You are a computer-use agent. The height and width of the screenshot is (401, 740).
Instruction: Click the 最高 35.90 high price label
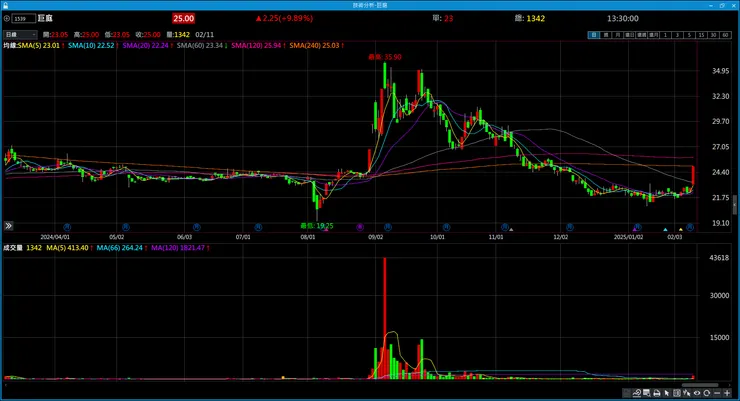385,57
